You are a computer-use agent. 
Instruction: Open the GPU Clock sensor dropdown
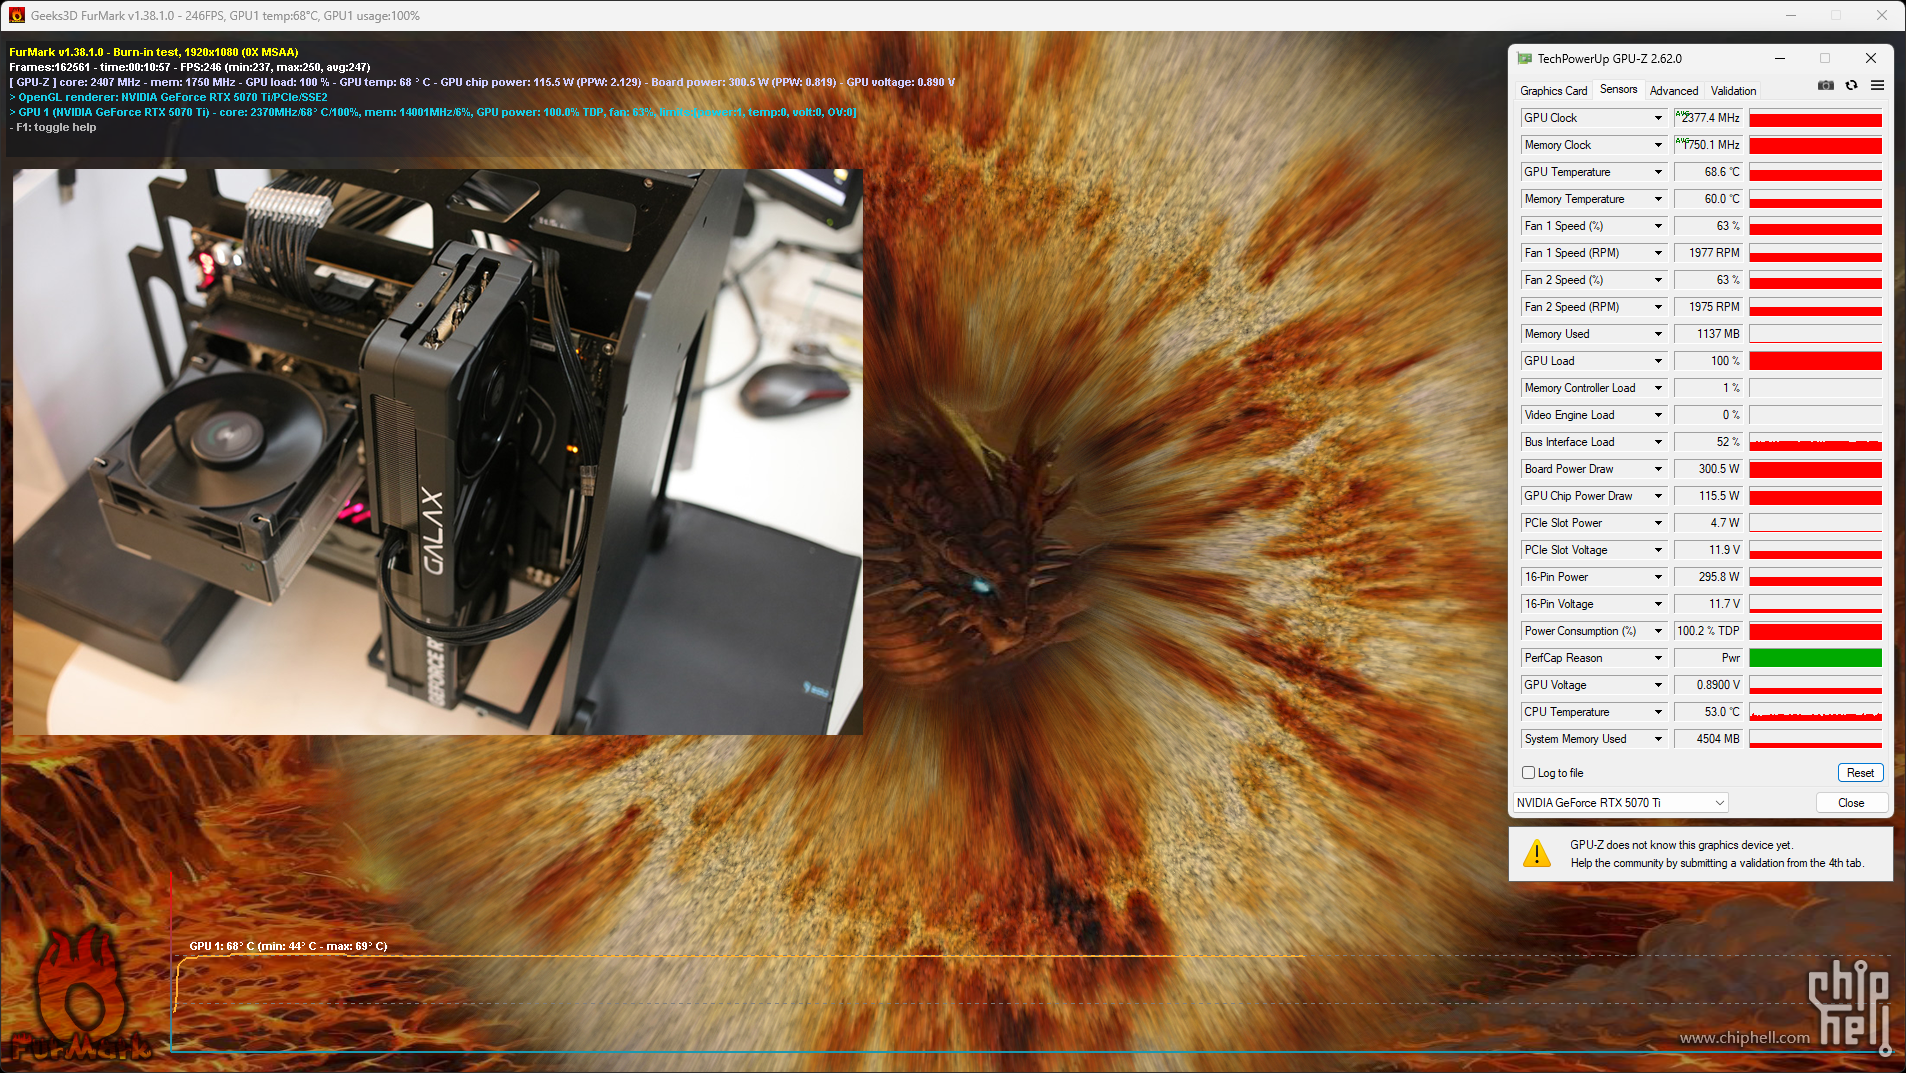pos(1658,118)
